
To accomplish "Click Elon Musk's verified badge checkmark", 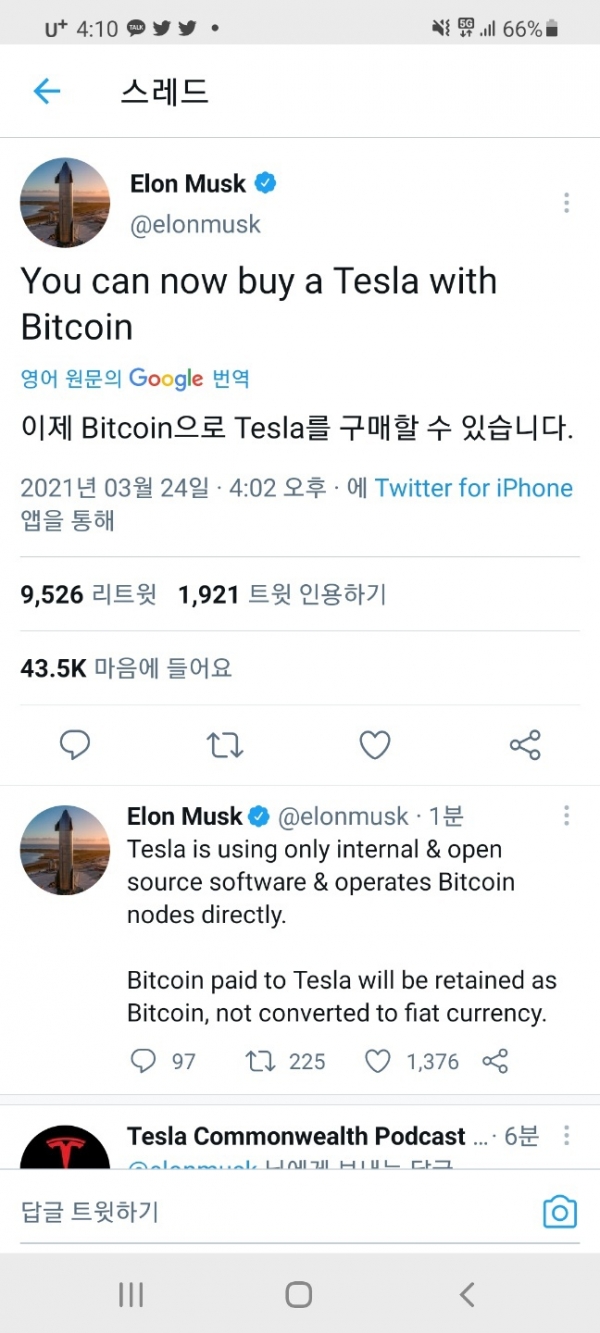I will pos(263,183).
